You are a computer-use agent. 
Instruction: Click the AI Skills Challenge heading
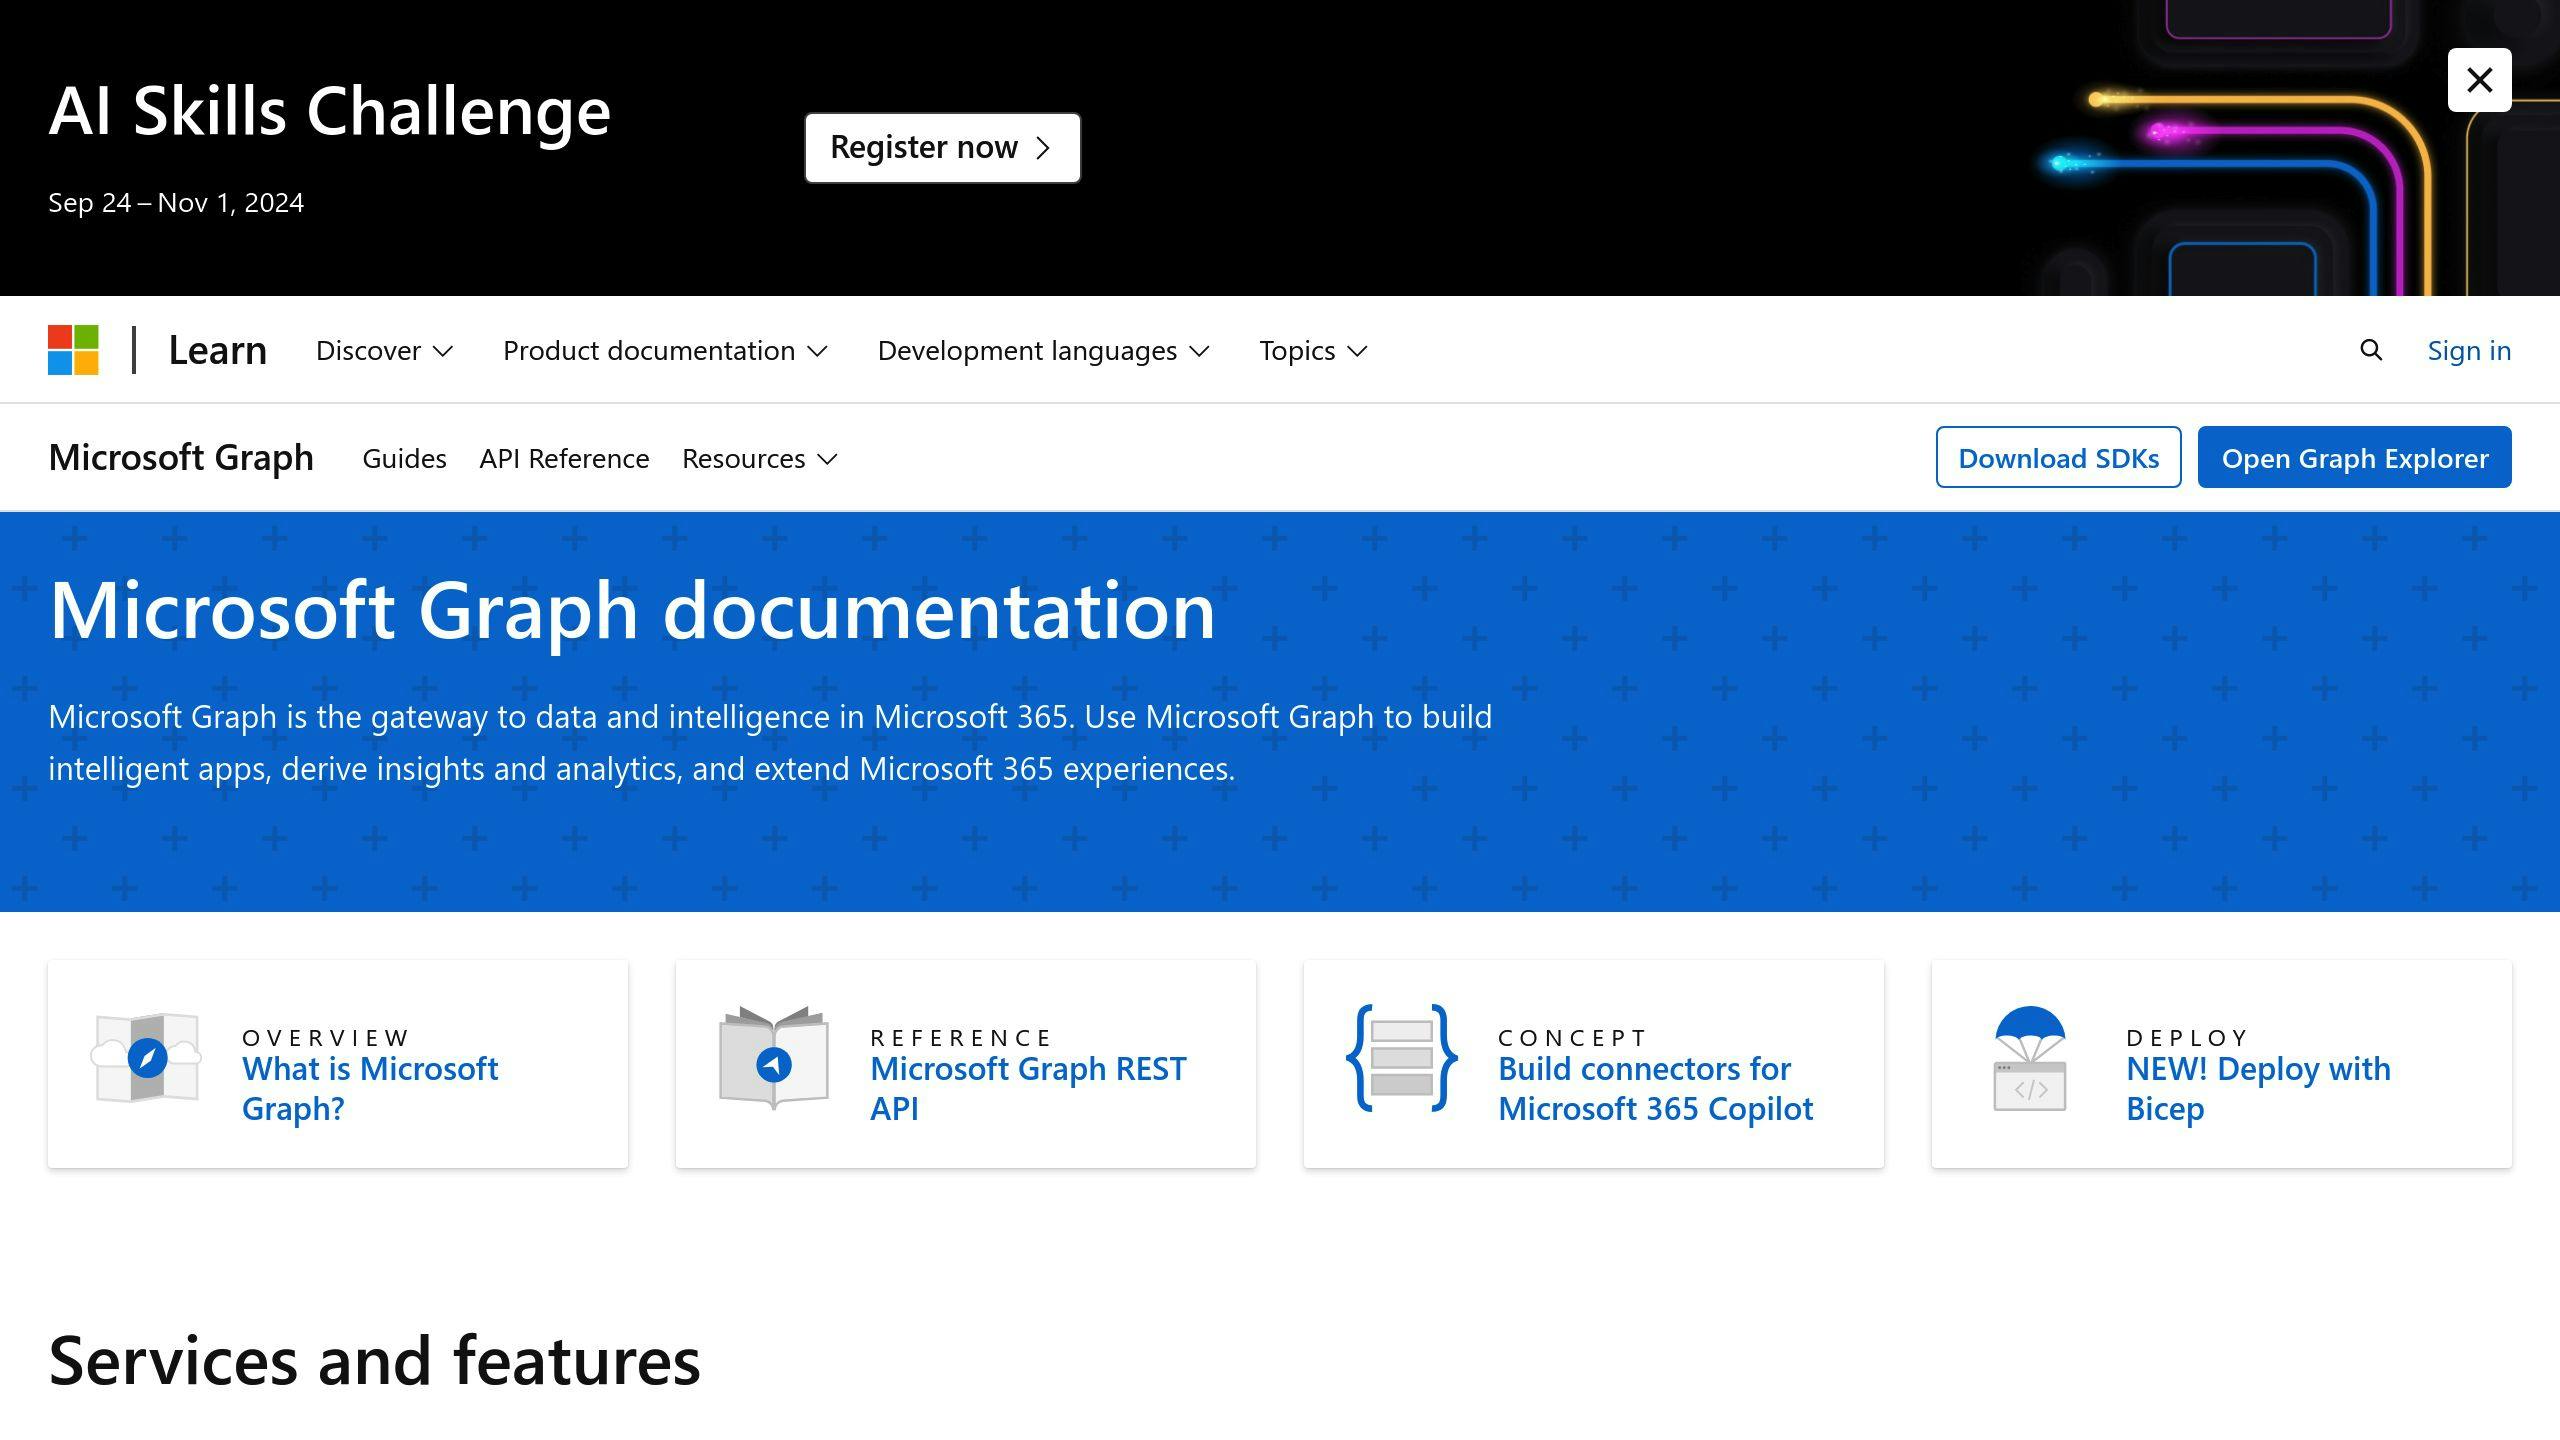[x=329, y=110]
